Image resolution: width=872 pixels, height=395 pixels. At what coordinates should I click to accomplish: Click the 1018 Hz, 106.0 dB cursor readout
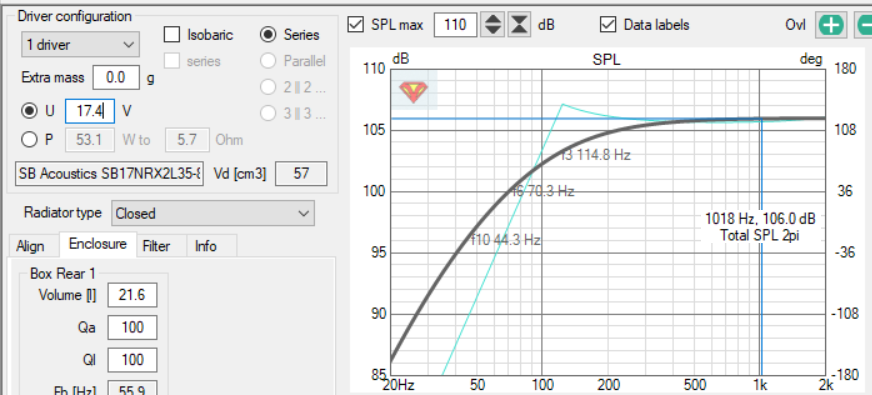(x=760, y=218)
